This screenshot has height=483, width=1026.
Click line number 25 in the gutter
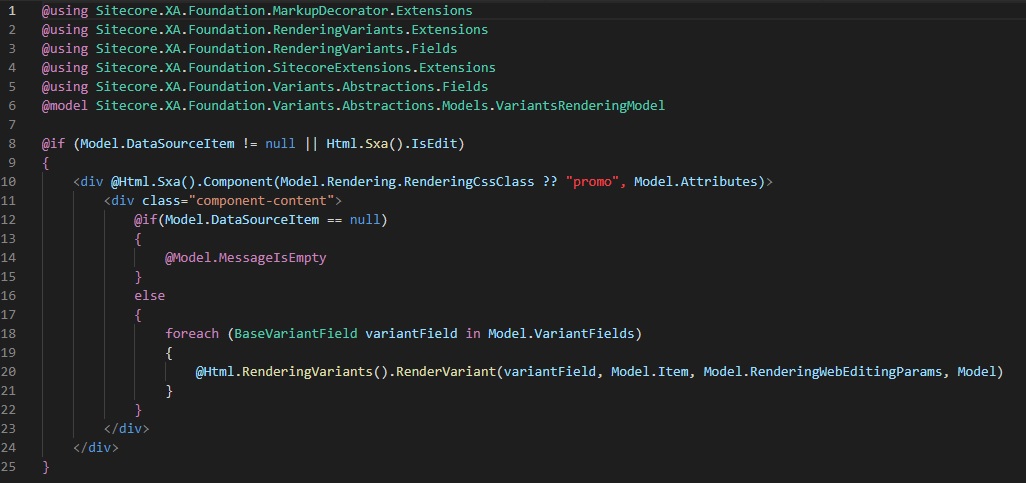click(9, 467)
